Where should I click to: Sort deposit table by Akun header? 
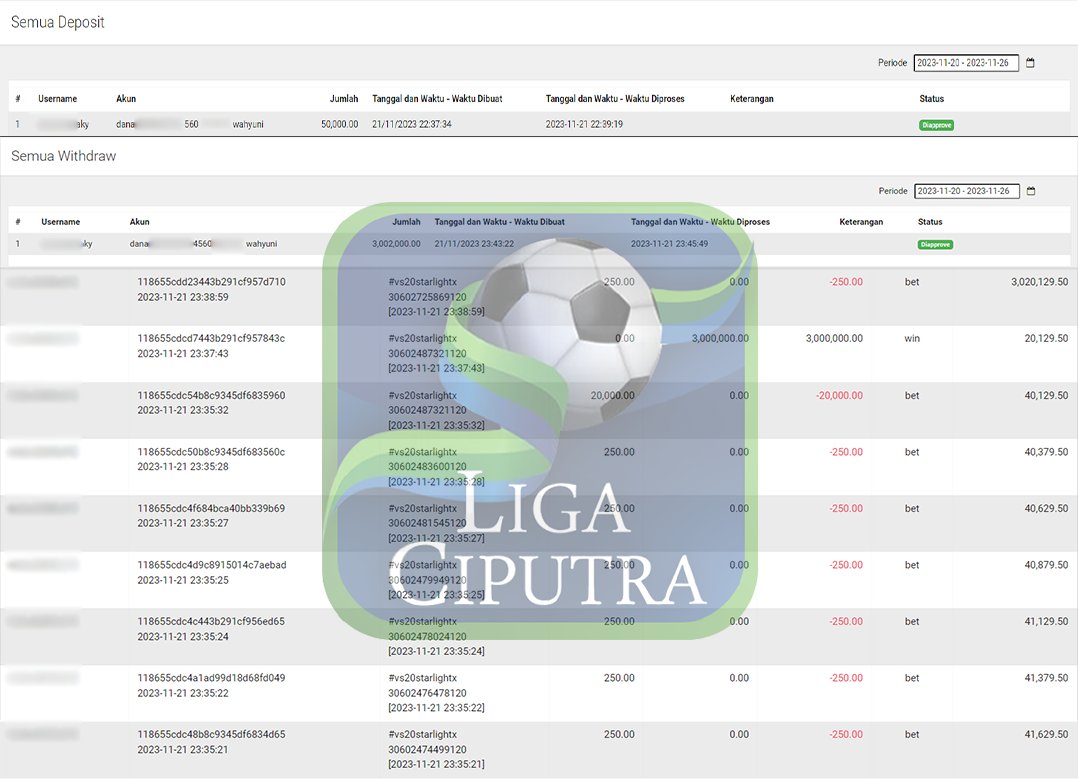pos(126,99)
